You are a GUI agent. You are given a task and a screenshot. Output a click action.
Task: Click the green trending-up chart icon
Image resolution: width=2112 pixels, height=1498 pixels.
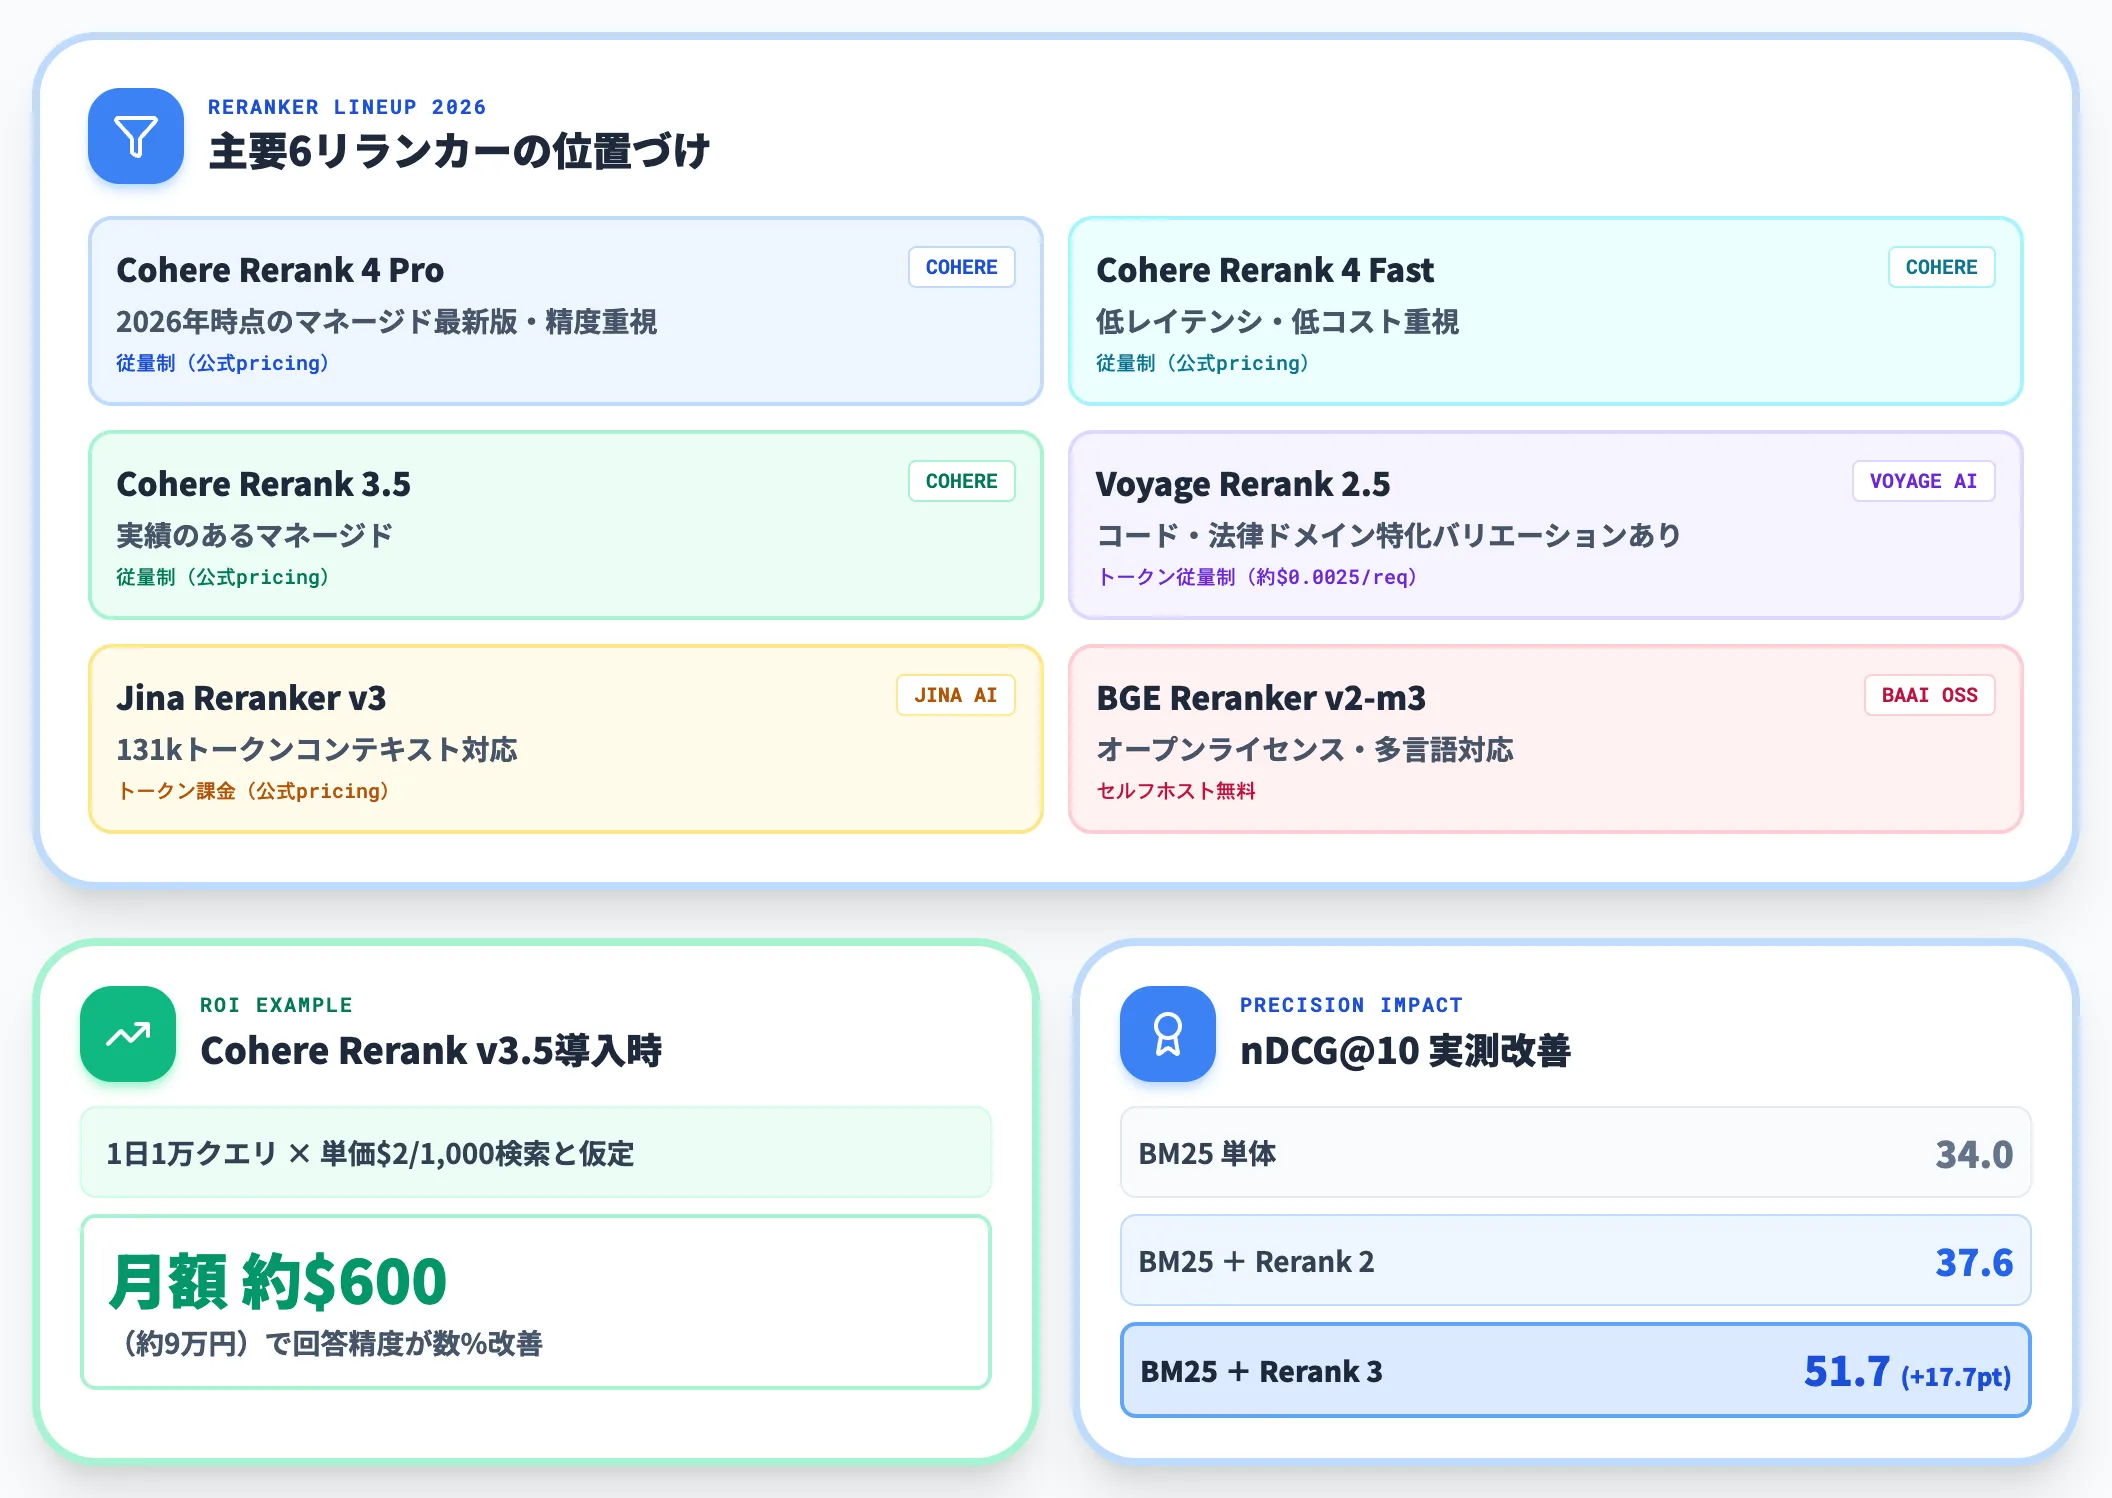coord(128,1034)
